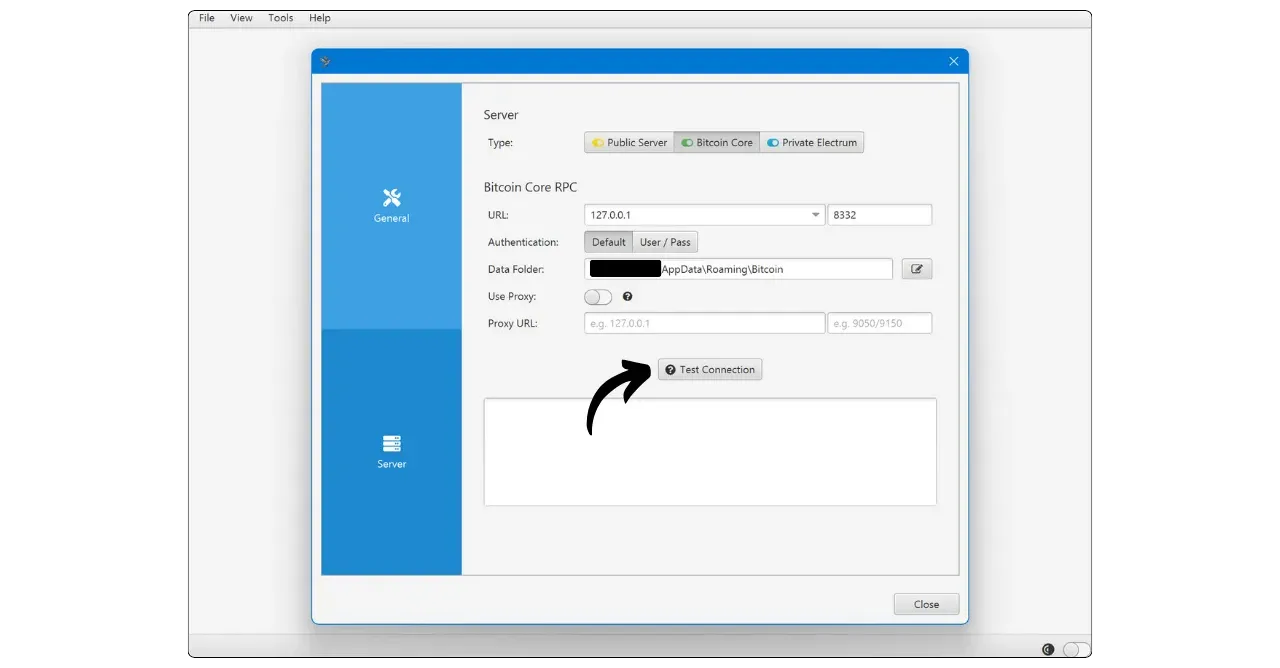This screenshot has height=668, width=1280.
Task: Click the edit Data Folder icon button
Action: click(x=916, y=269)
